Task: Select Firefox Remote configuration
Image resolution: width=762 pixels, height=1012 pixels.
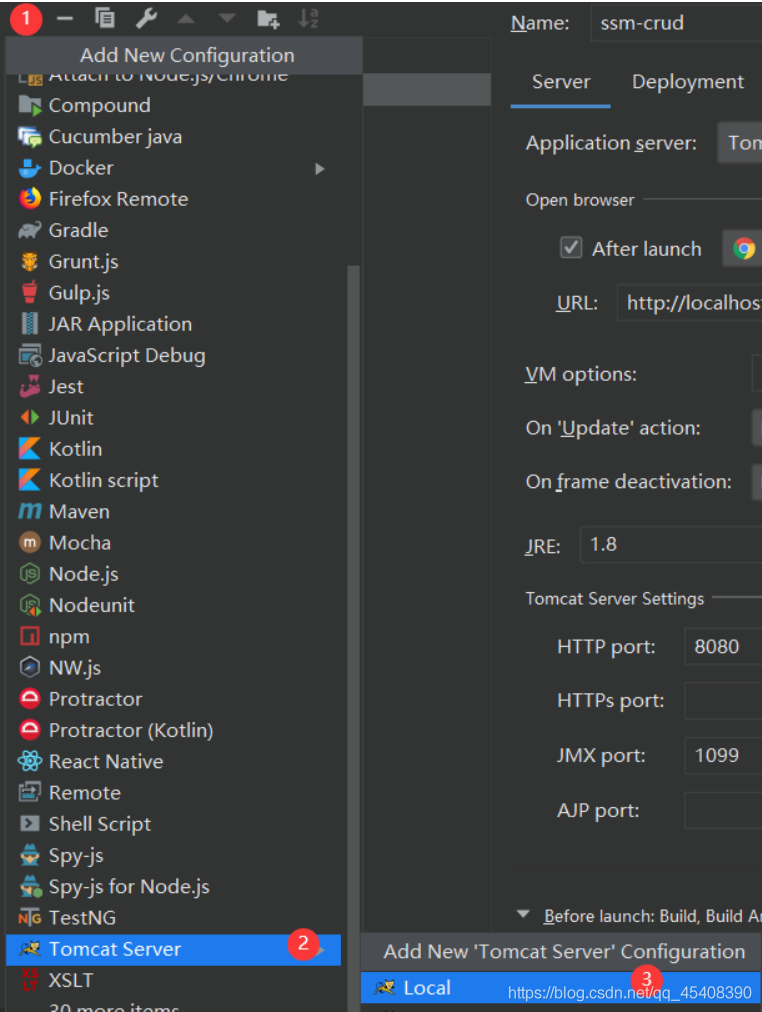Action: [173, 199]
